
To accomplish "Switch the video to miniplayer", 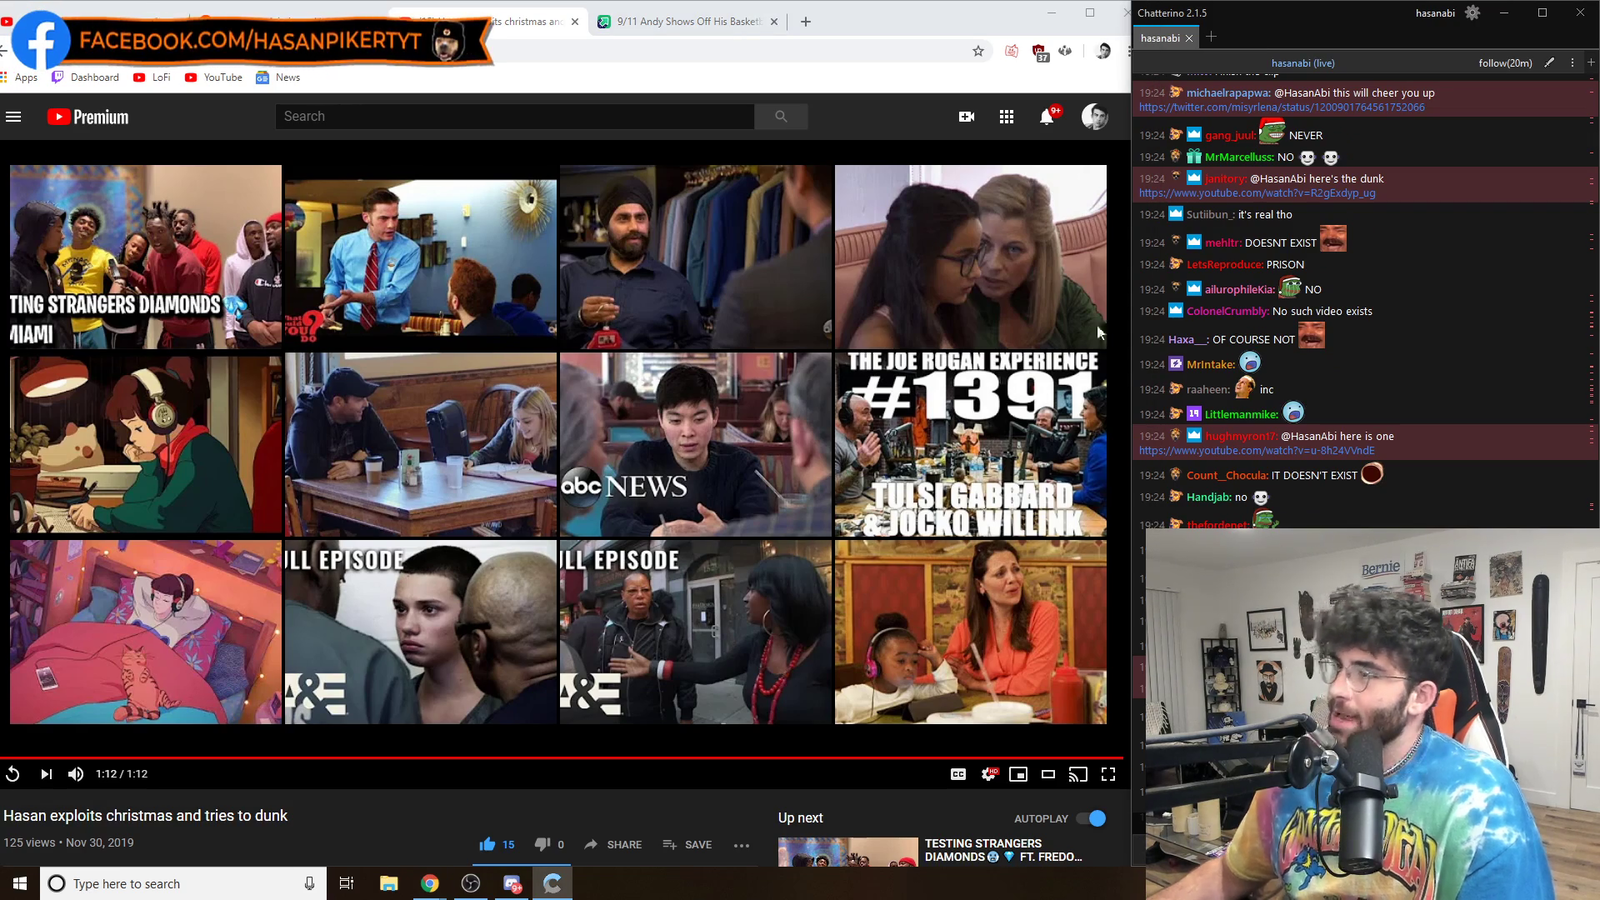I will 1018,774.
